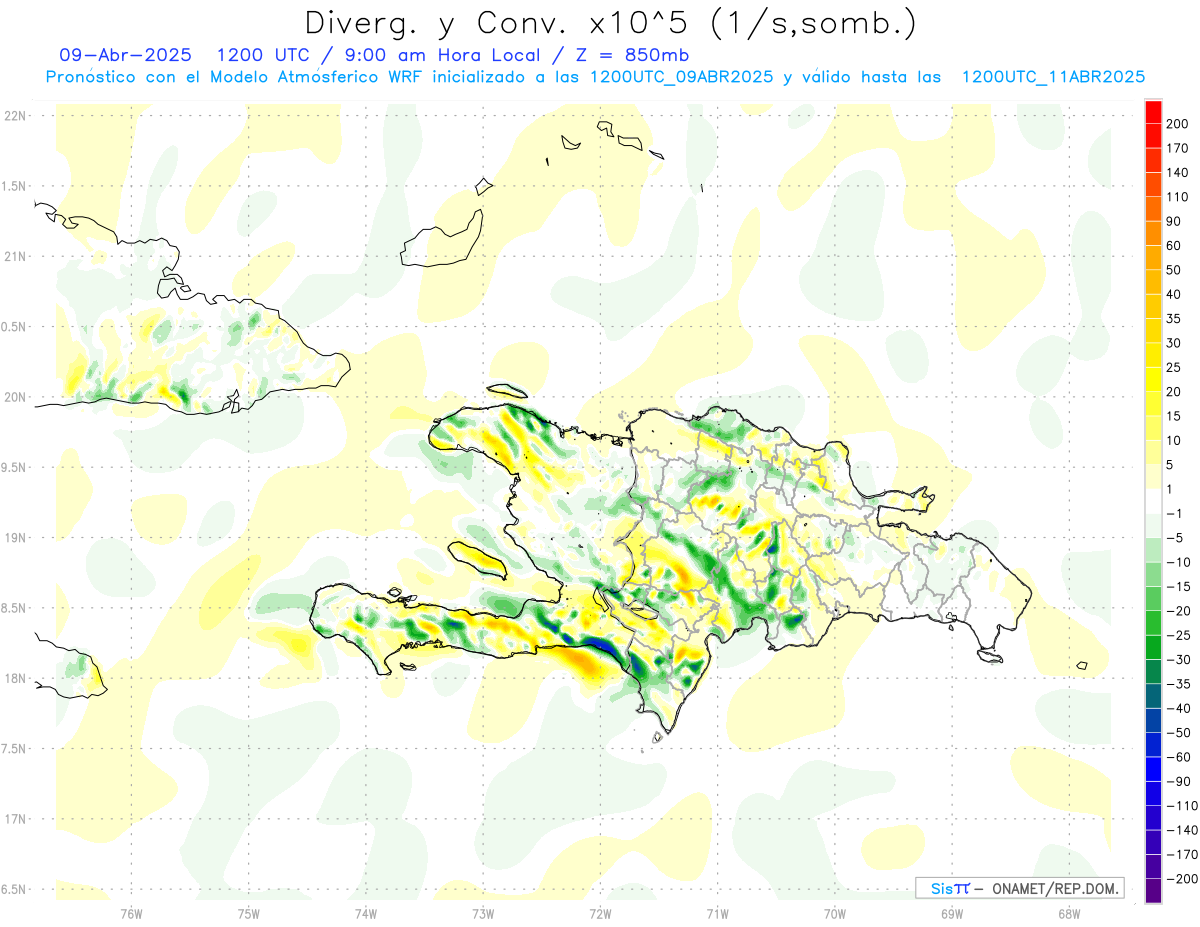Click the longitude label '76W'

[x=131, y=914]
